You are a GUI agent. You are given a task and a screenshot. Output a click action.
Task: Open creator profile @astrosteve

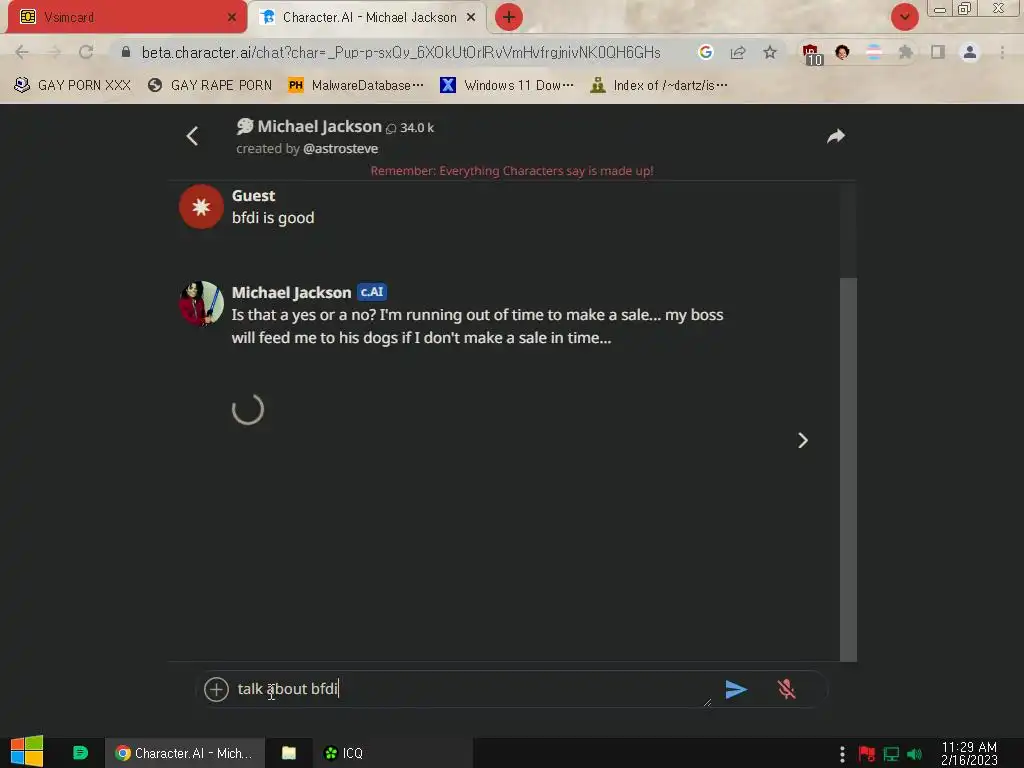click(x=340, y=149)
